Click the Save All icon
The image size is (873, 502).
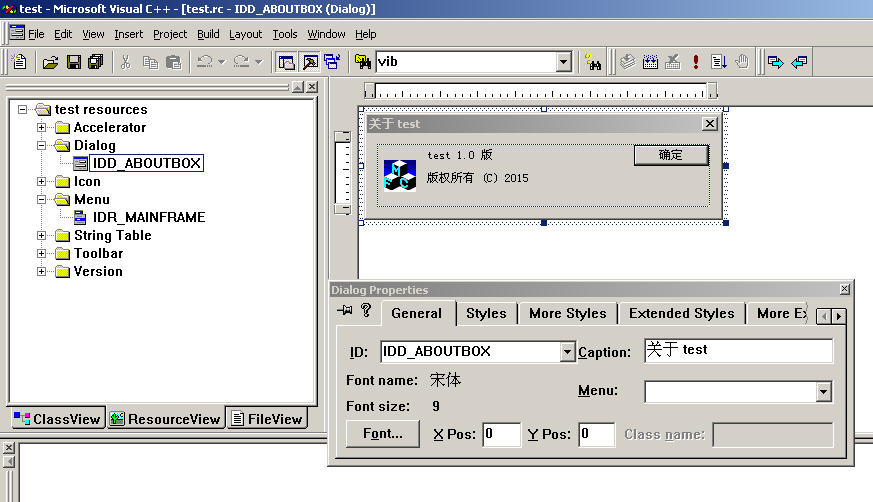click(x=96, y=62)
